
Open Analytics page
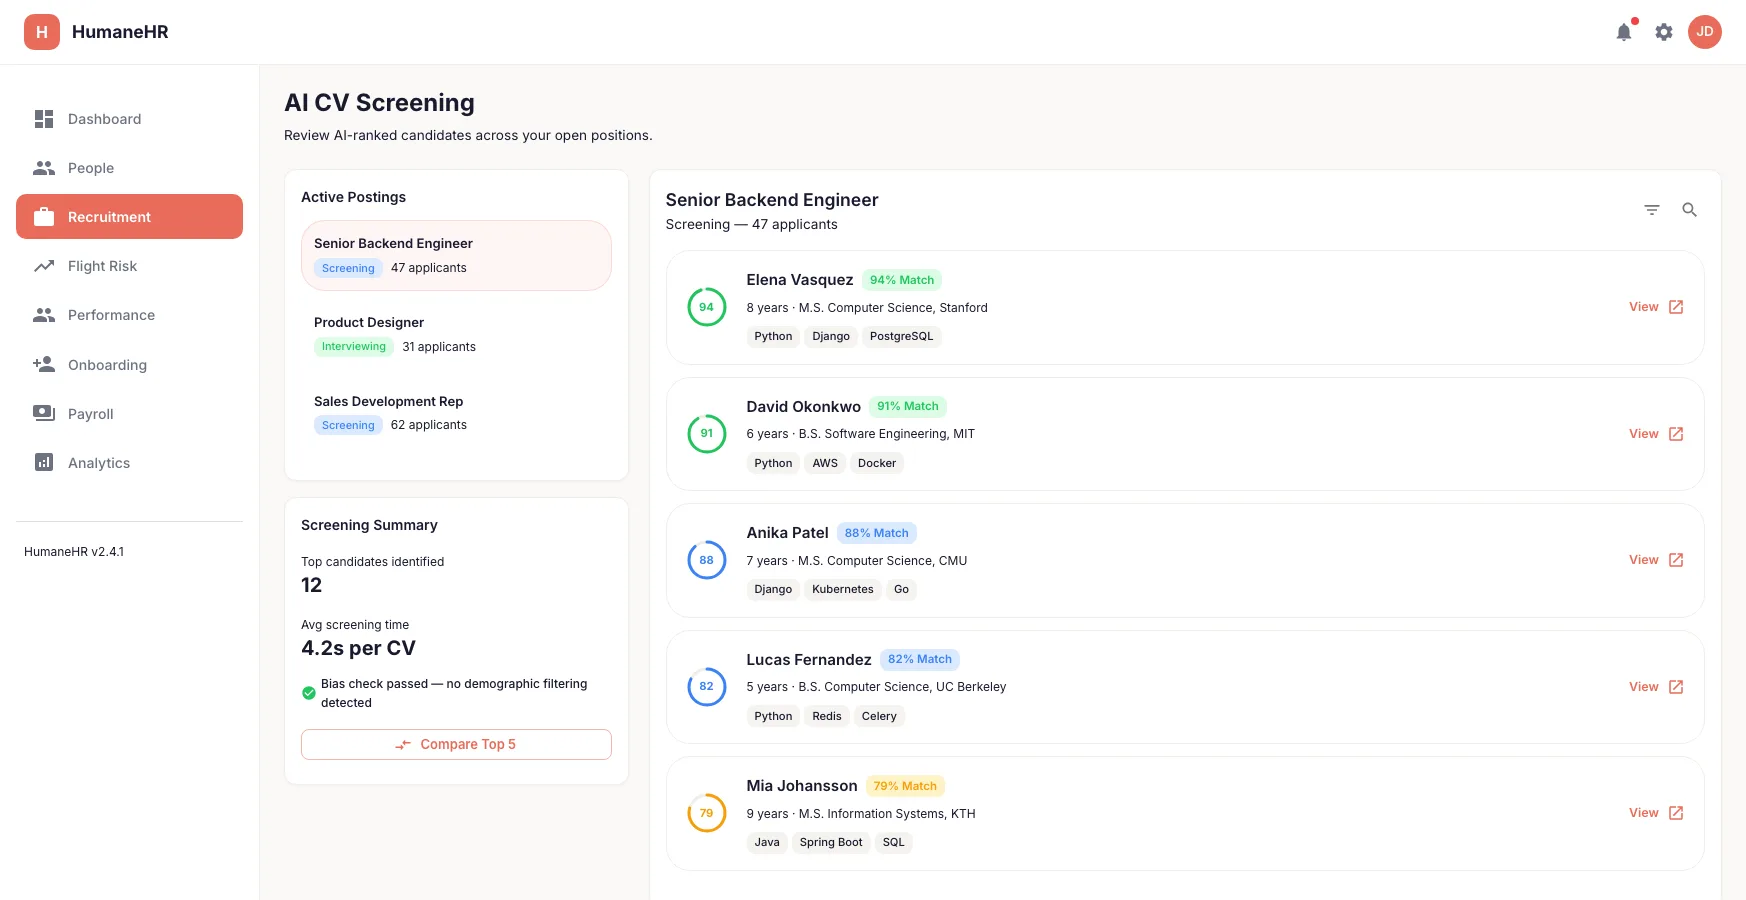tap(129, 463)
